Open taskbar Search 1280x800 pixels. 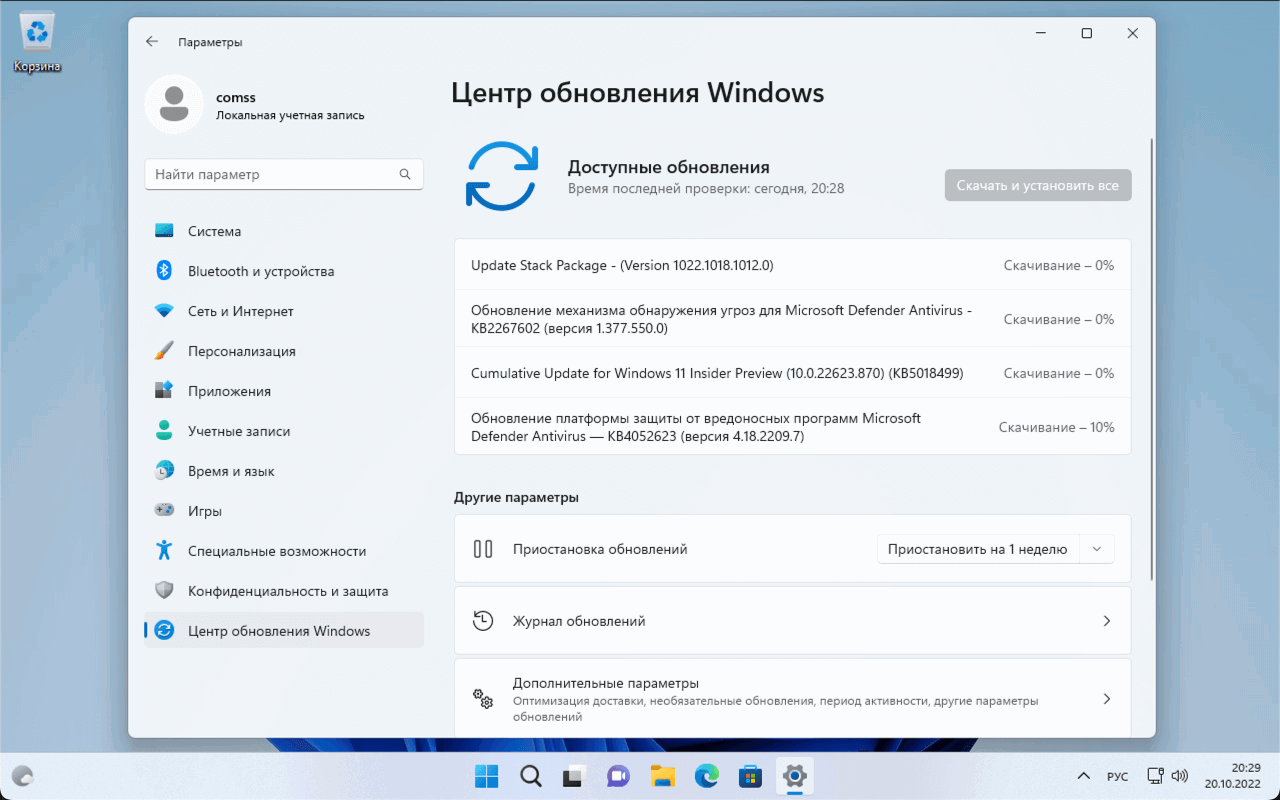click(x=531, y=776)
